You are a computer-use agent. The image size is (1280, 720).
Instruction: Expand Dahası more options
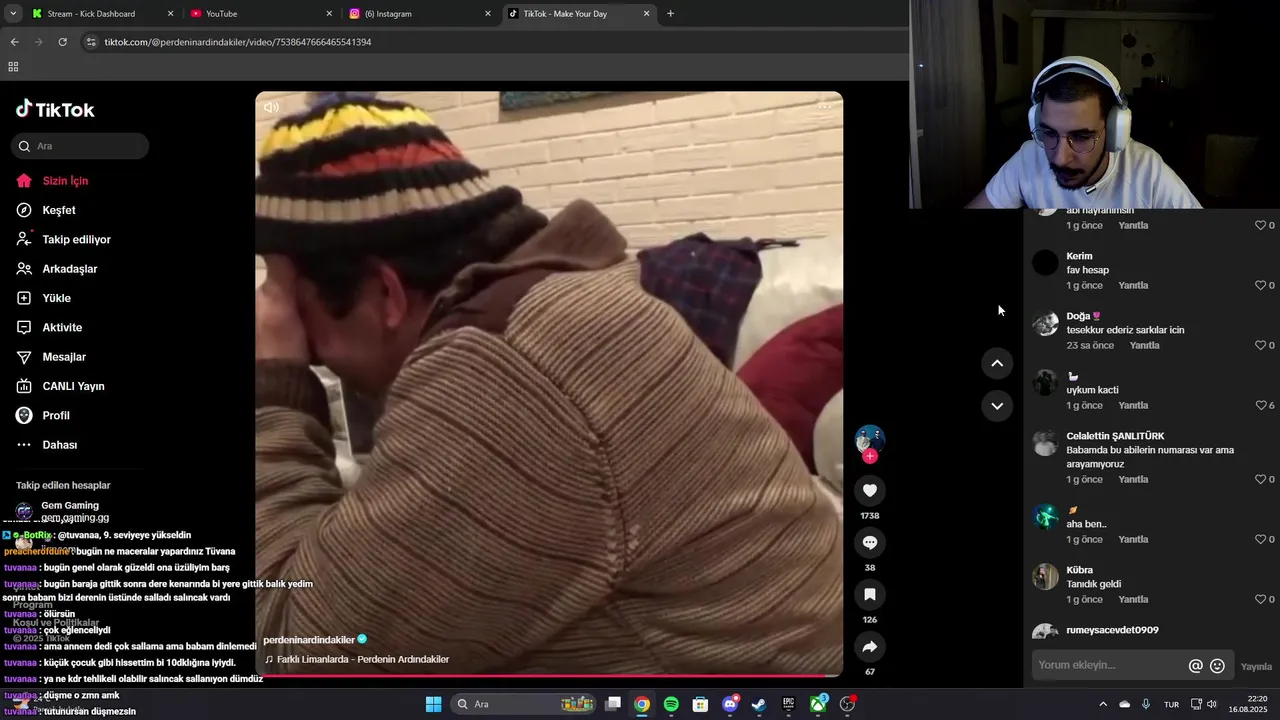(x=59, y=445)
